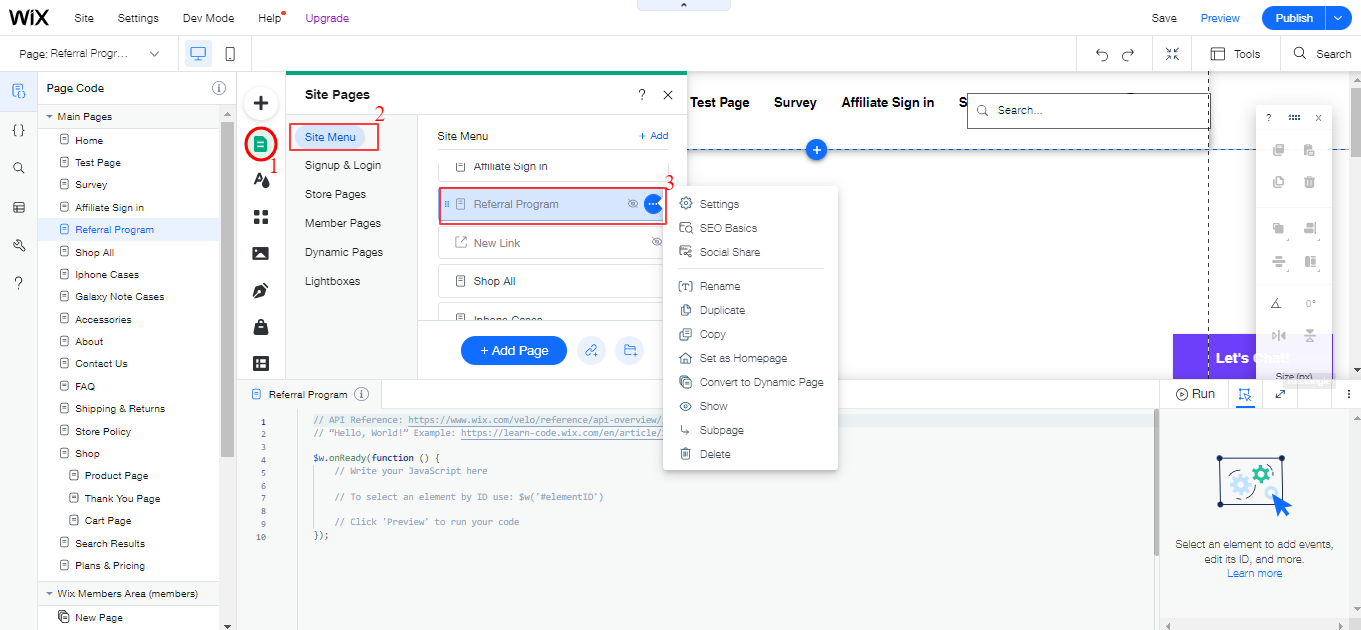Screen dimensions: 1361x630
Task: Toggle Referral Program hidden eye icon
Action: tap(632, 204)
